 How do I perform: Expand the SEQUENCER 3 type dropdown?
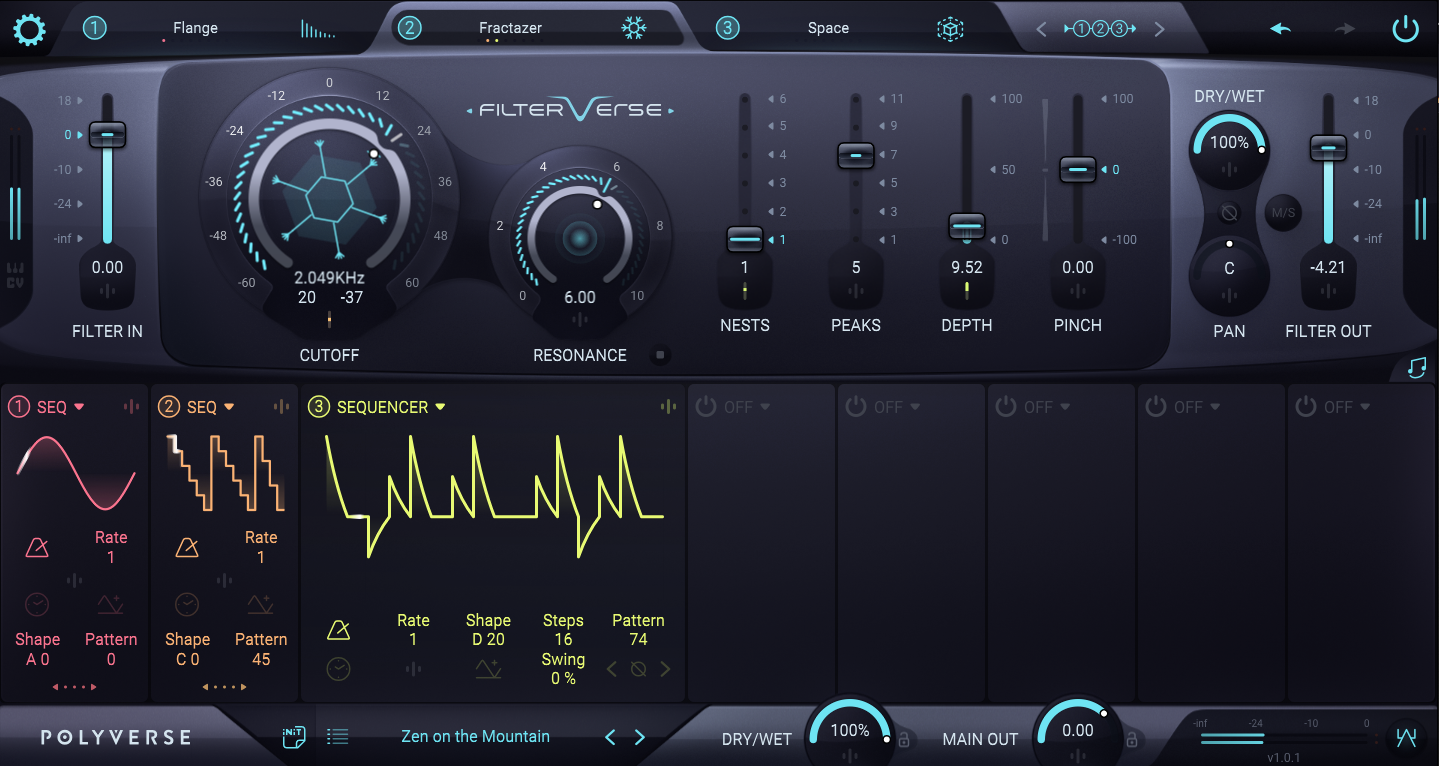[x=440, y=407]
